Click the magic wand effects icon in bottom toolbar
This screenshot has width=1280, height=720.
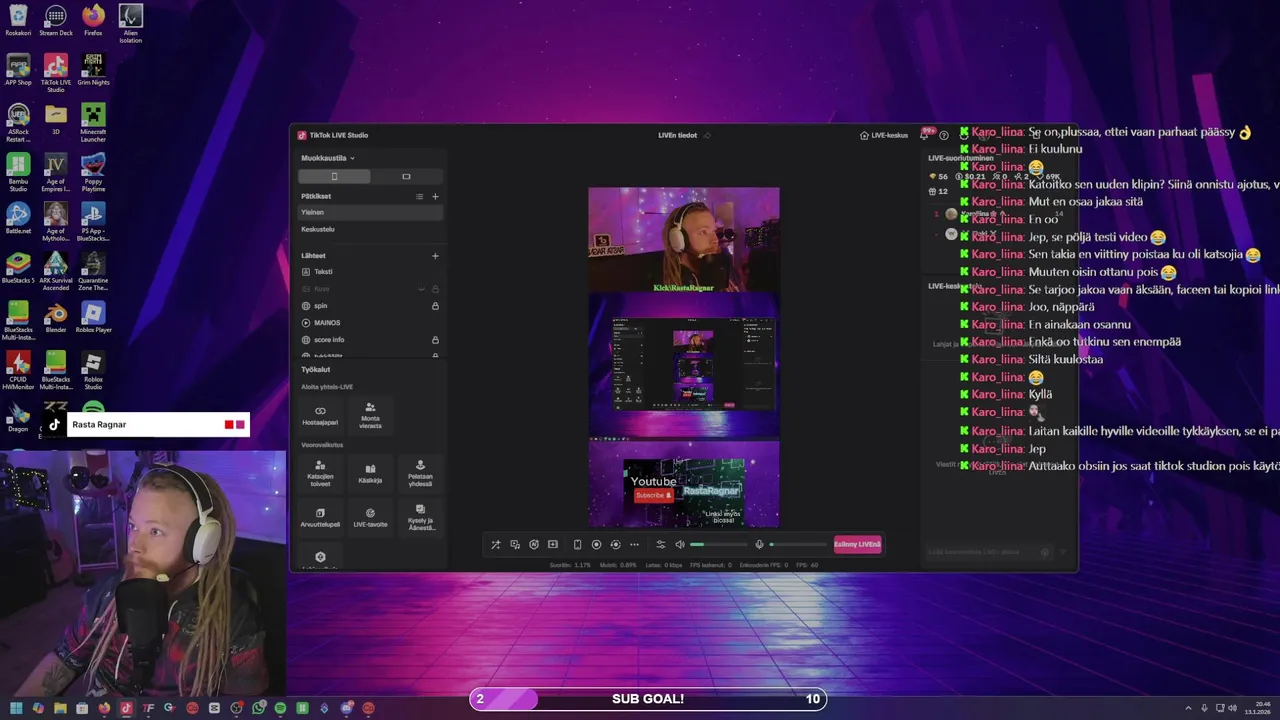[x=495, y=545]
